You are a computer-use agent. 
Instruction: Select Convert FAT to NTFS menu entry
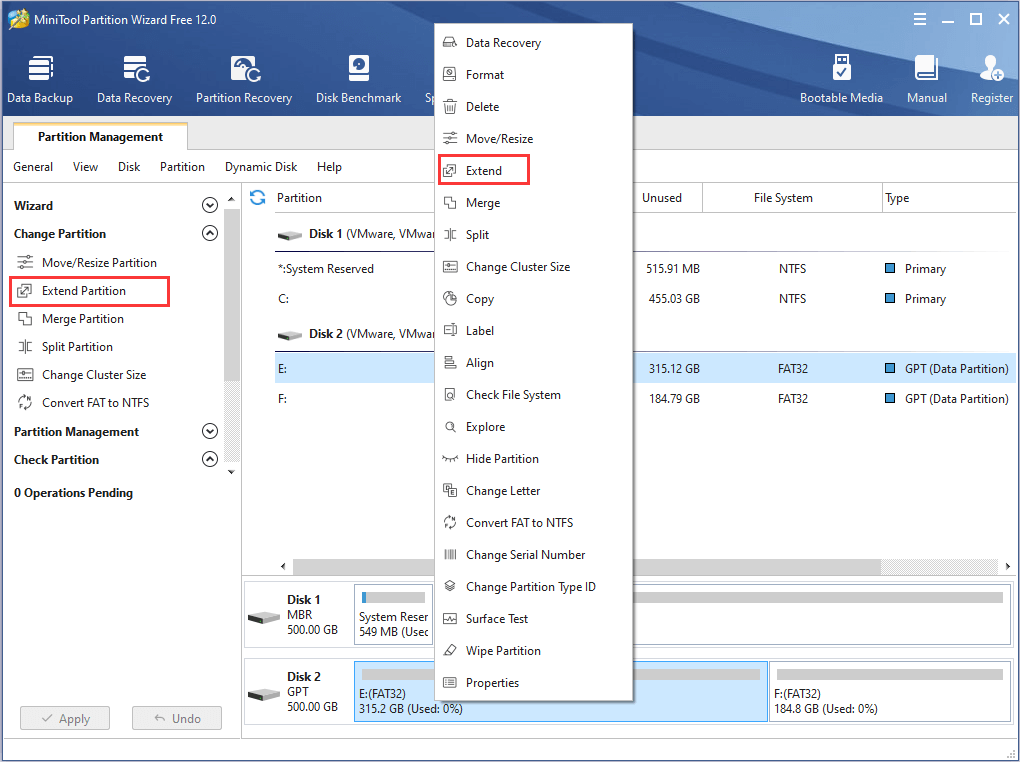click(x=533, y=523)
